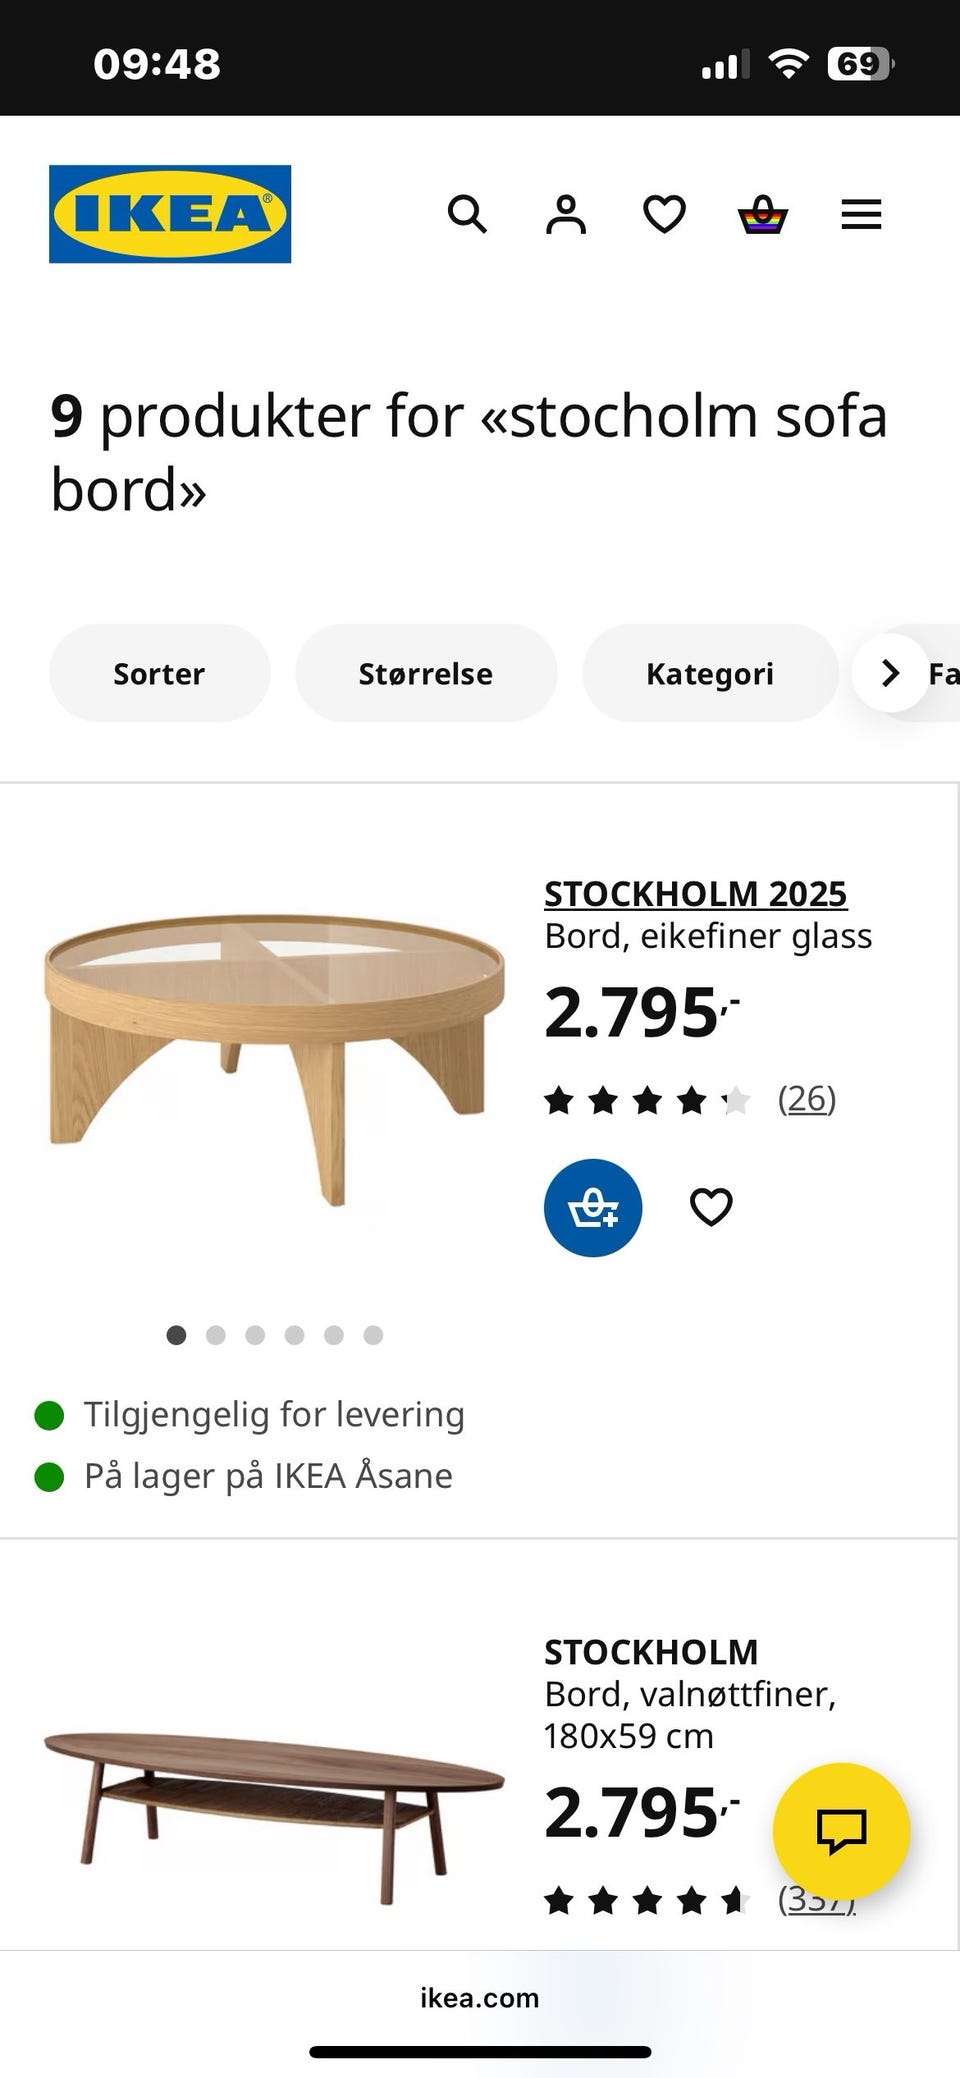The image size is (960, 2078).
Task: Open the user account profile icon
Action: [x=566, y=214]
